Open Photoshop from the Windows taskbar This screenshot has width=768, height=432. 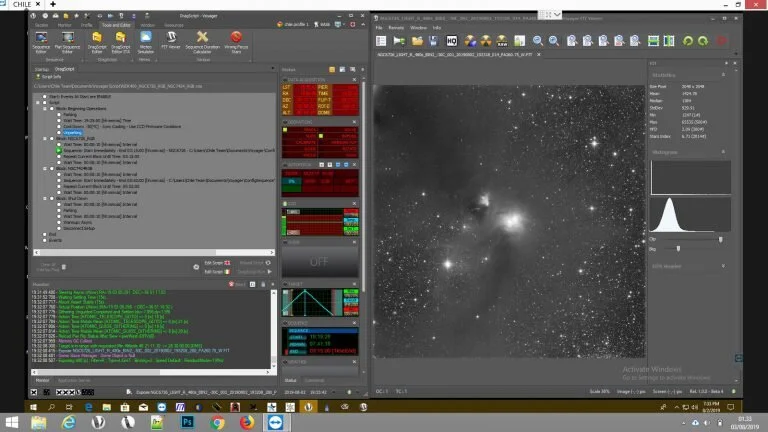187,422
